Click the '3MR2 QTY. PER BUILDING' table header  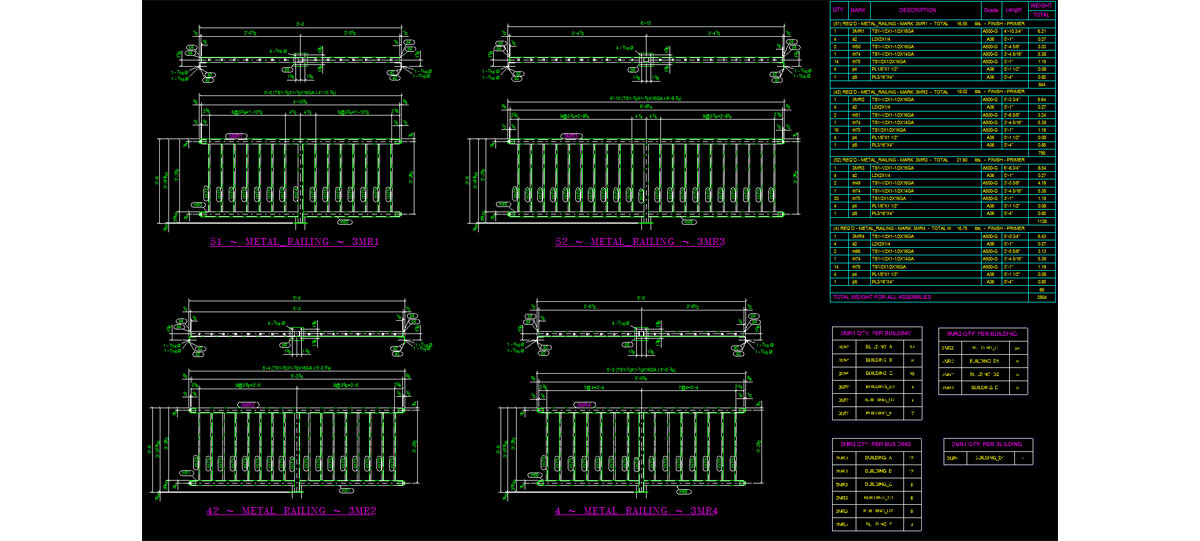pos(982,333)
